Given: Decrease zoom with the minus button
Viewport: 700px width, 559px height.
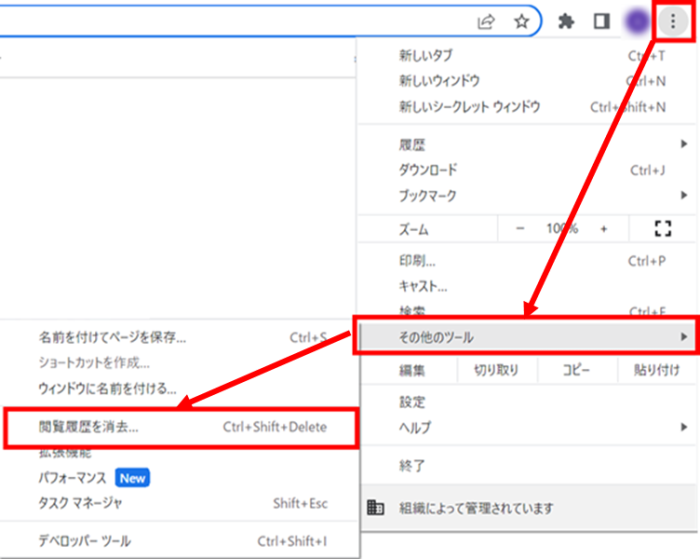Looking at the screenshot, I should coord(520,229).
